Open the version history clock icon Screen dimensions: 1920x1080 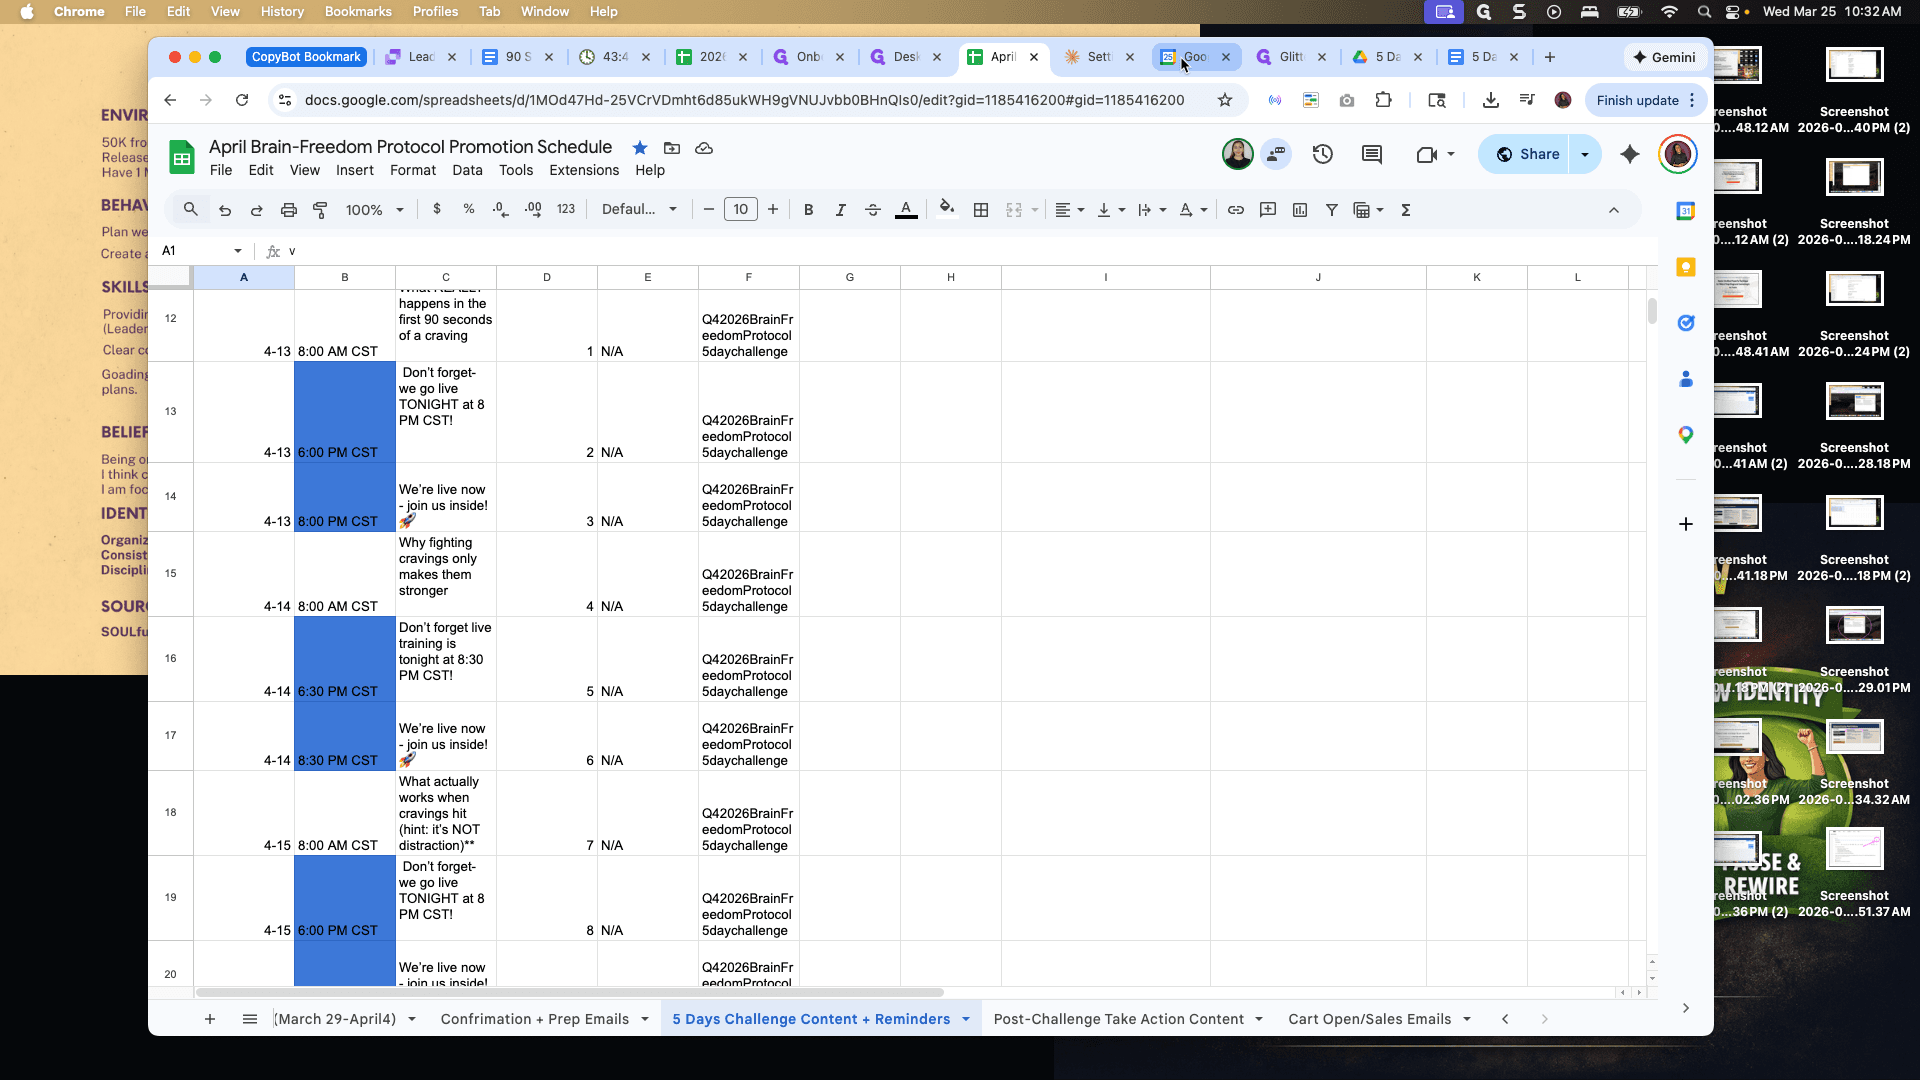1323,154
